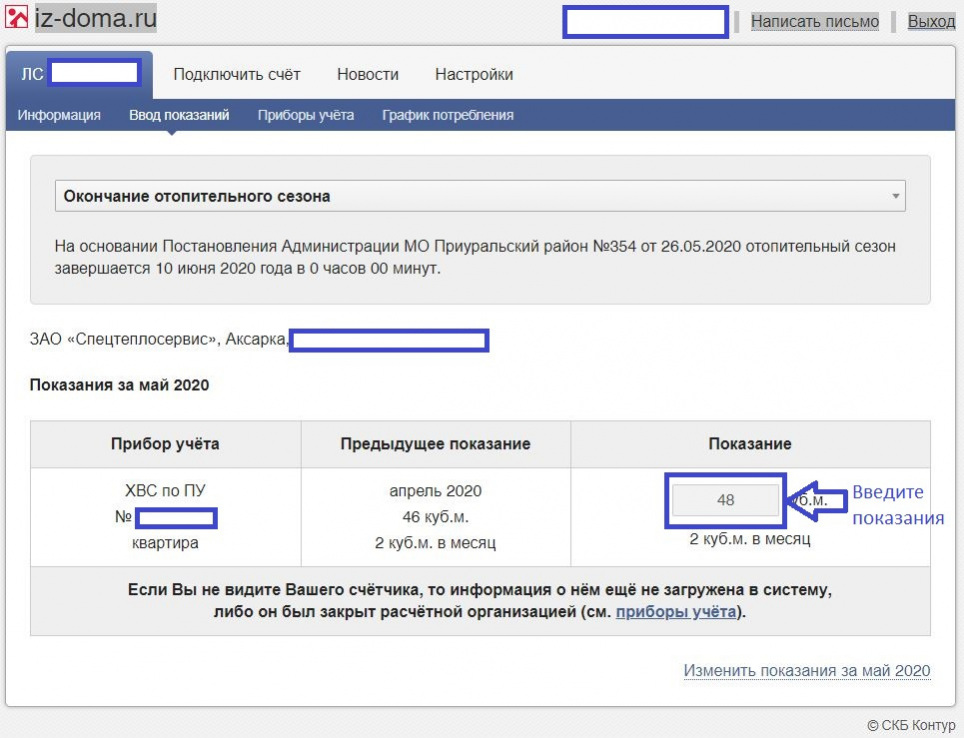Focus the meter reading input showing 48
964x738 pixels.
click(725, 500)
